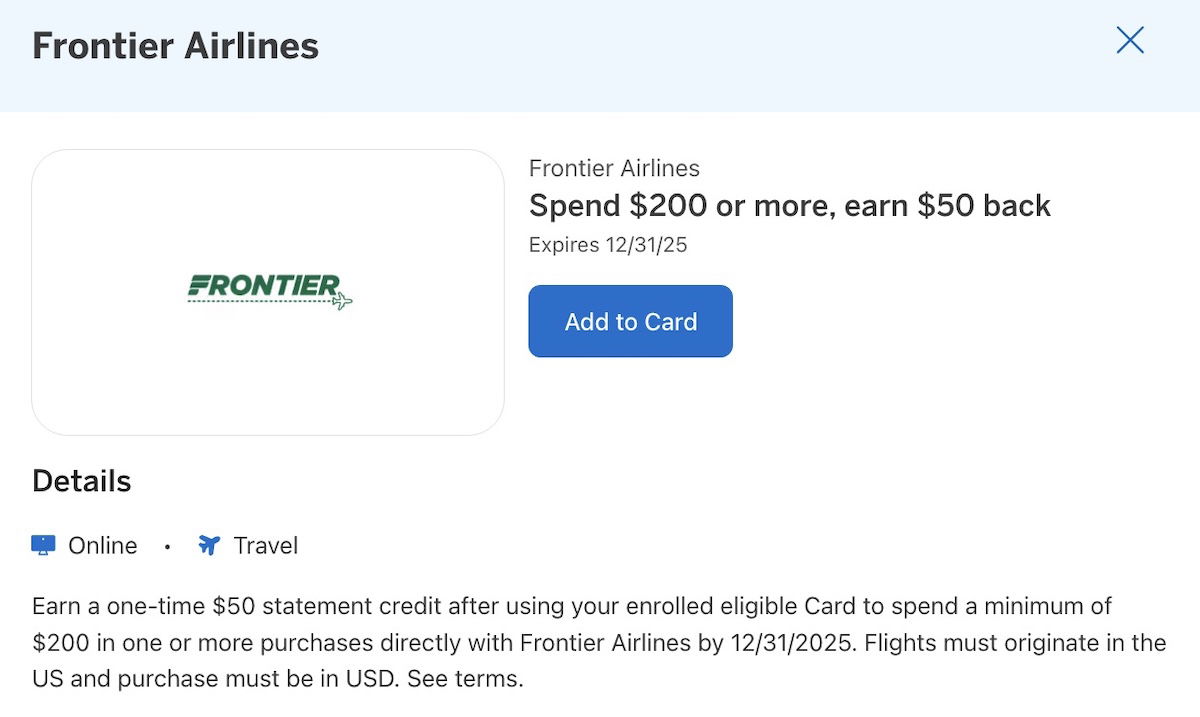Viewport: 1200px width, 717px height.
Task: Click the blue Online monitor icon
Action: click(x=43, y=545)
